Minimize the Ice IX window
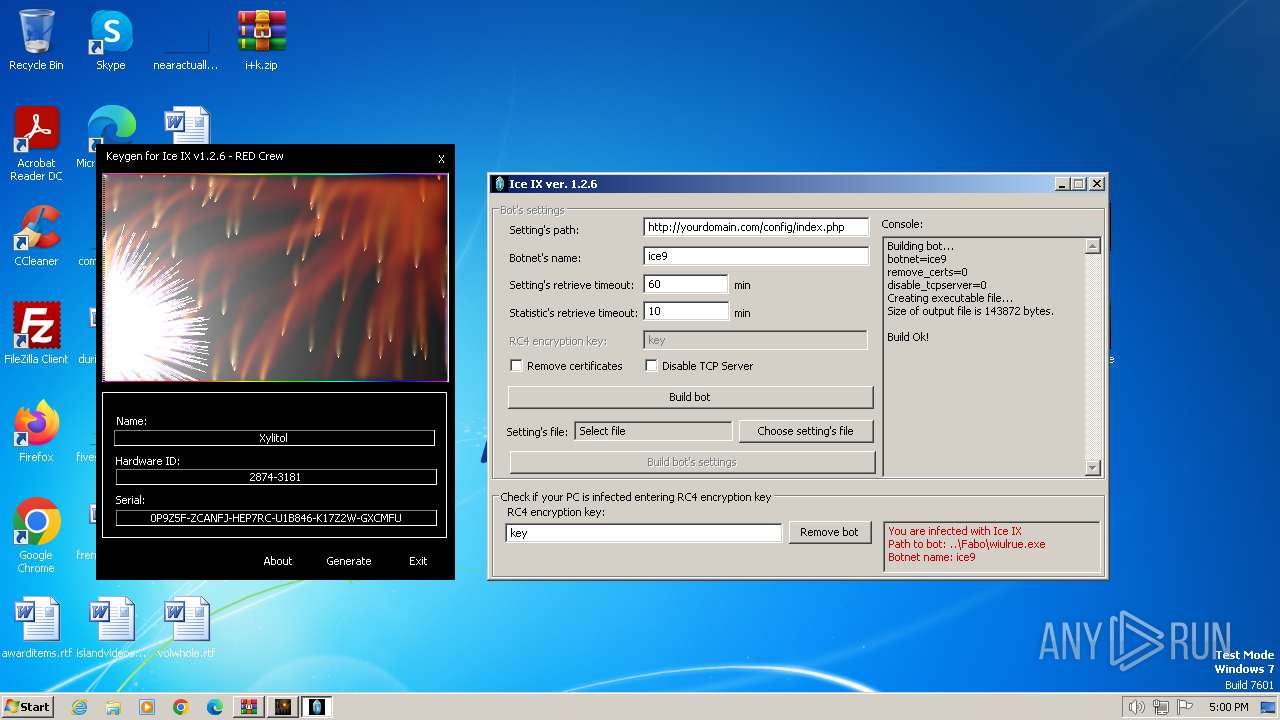1280x720 pixels. 1062,184
